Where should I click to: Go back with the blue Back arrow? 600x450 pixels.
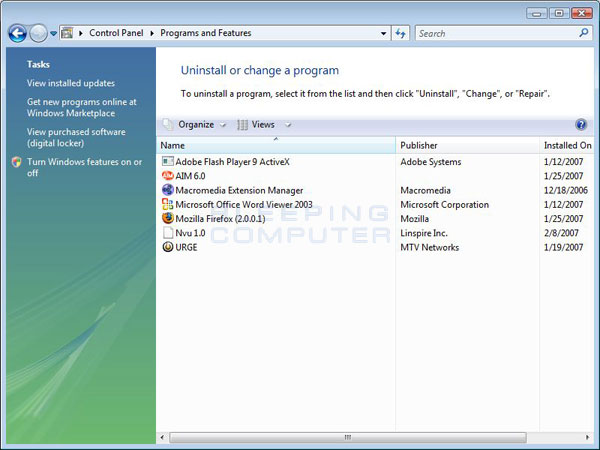[x=17, y=34]
